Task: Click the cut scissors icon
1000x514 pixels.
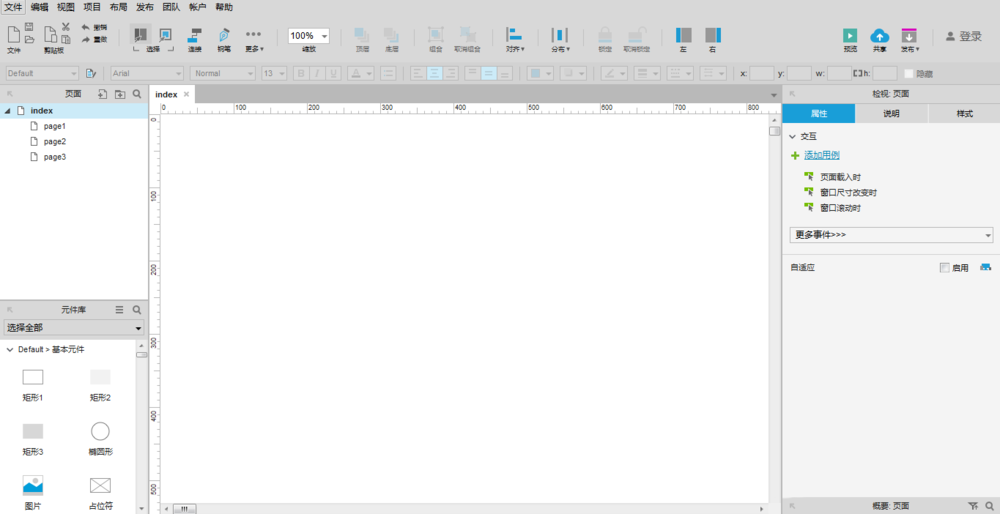Action: 66,27
